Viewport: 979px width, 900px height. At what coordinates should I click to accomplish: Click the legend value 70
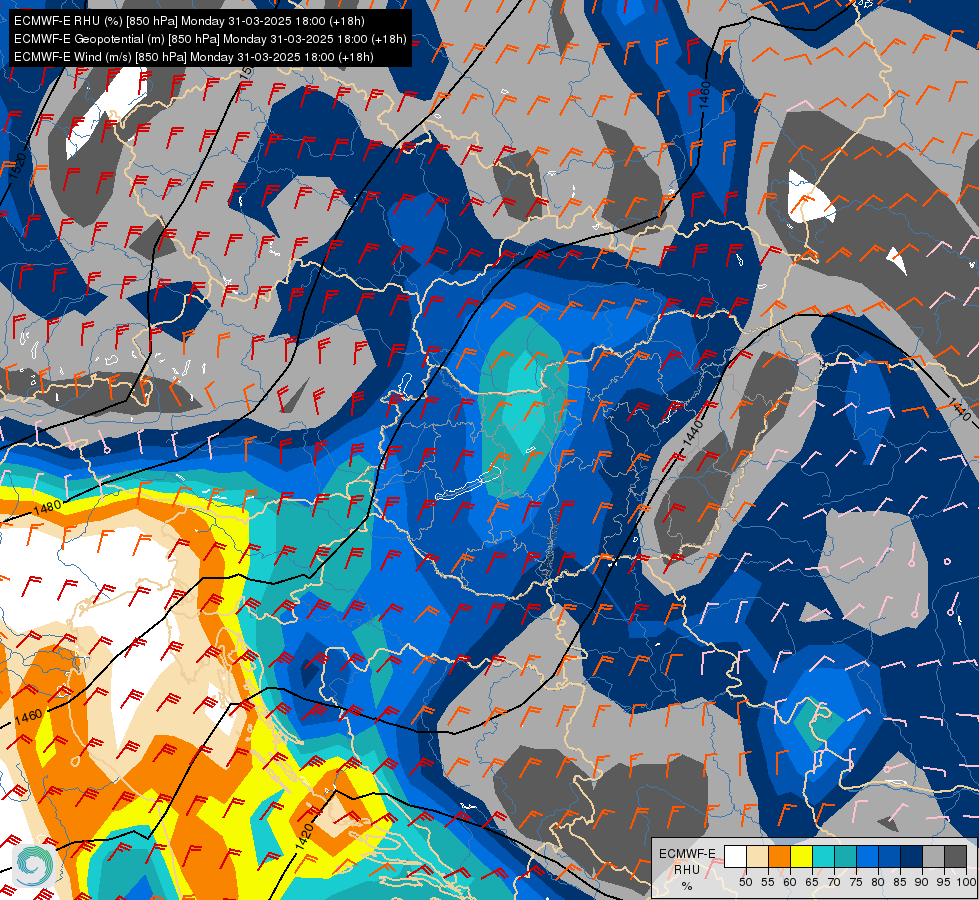pyautogui.click(x=834, y=883)
